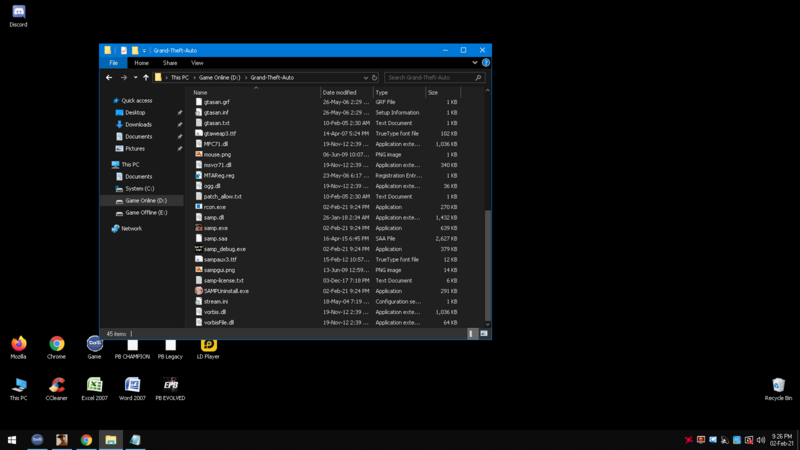
Task: Select the Word 2007 desktop icon
Action: coord(132,389)
